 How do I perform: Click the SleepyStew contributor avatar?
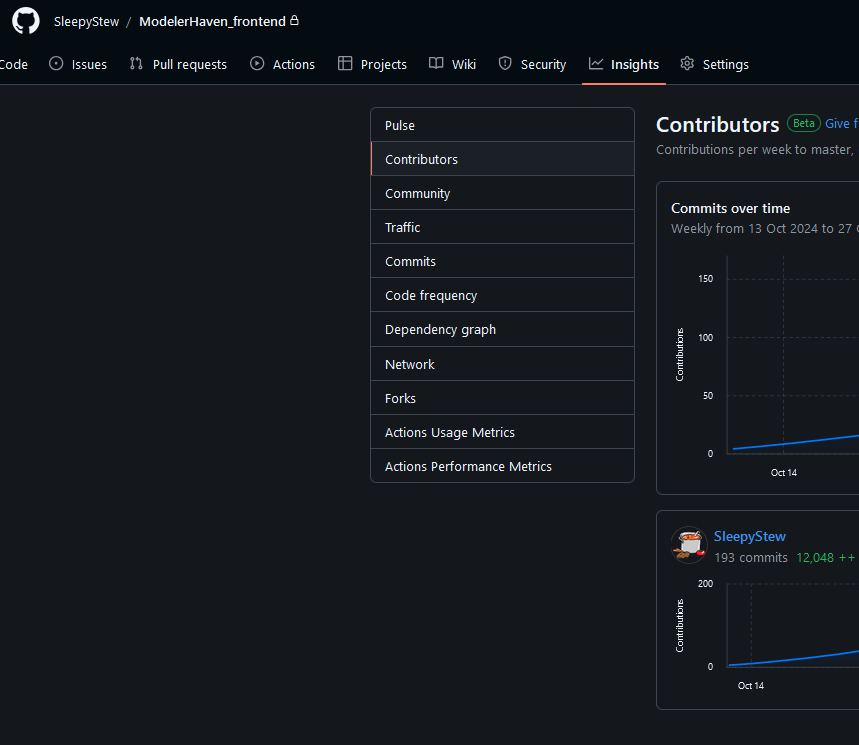(x=689, y=545)
